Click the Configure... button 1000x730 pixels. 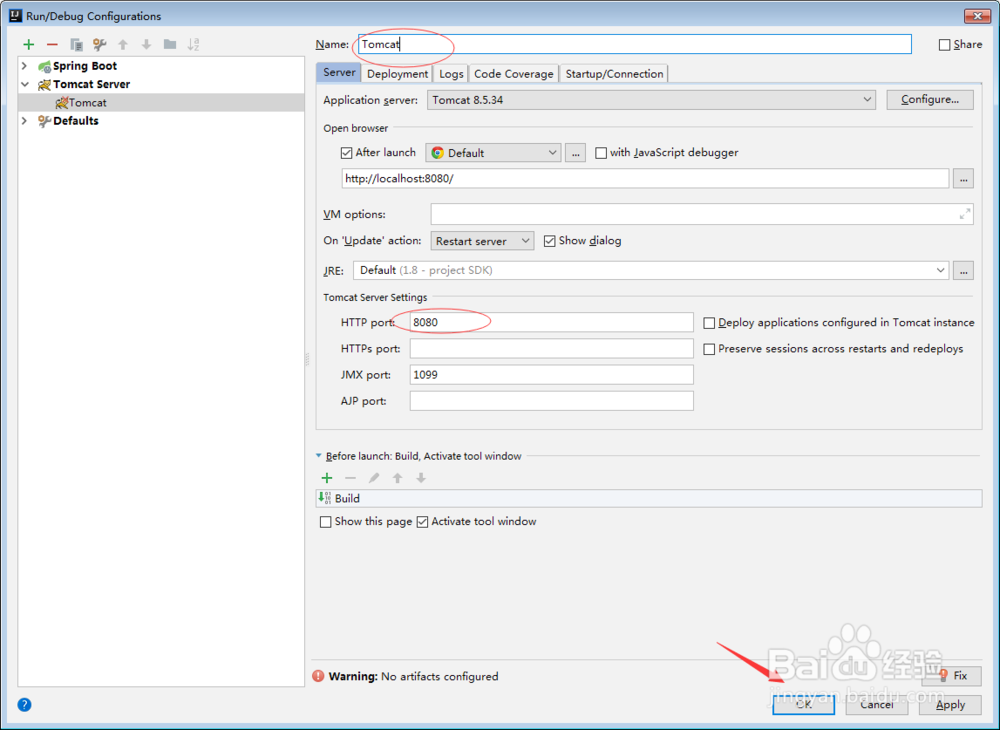tap(930, 99)
